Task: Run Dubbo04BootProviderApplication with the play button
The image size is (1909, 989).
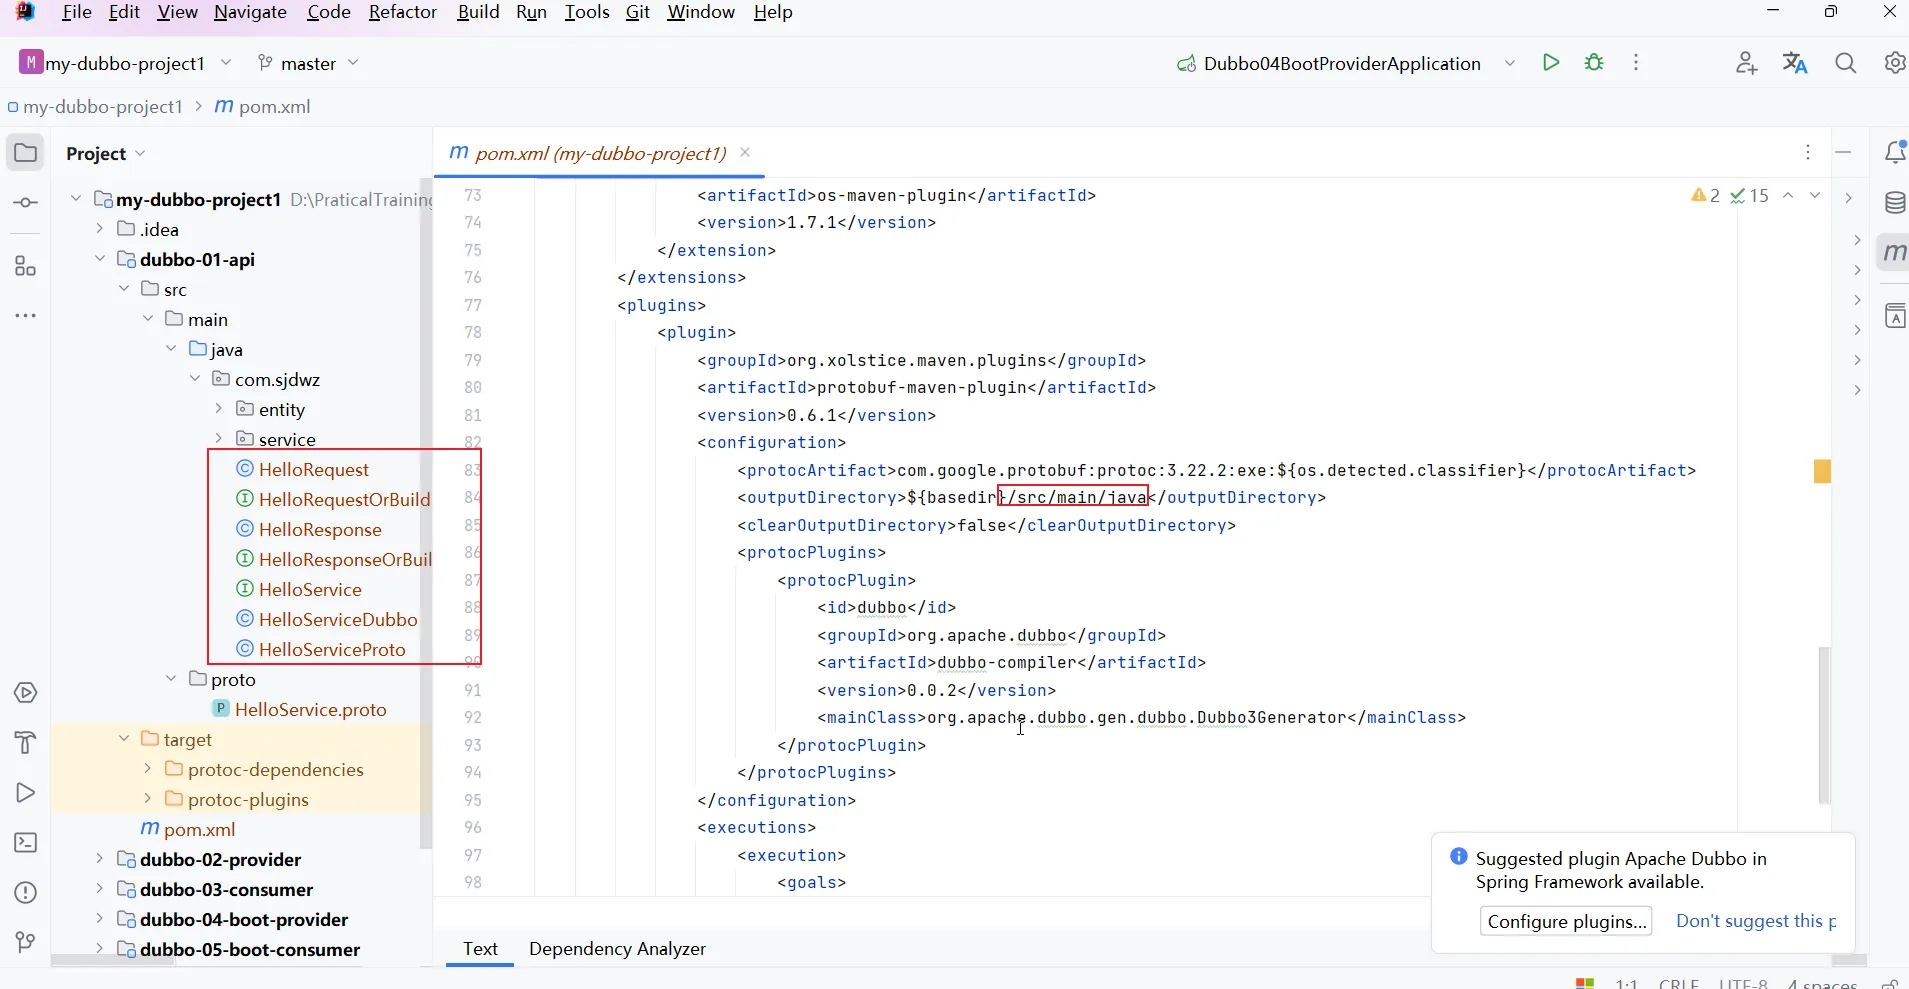Action: coord(1551,63)
